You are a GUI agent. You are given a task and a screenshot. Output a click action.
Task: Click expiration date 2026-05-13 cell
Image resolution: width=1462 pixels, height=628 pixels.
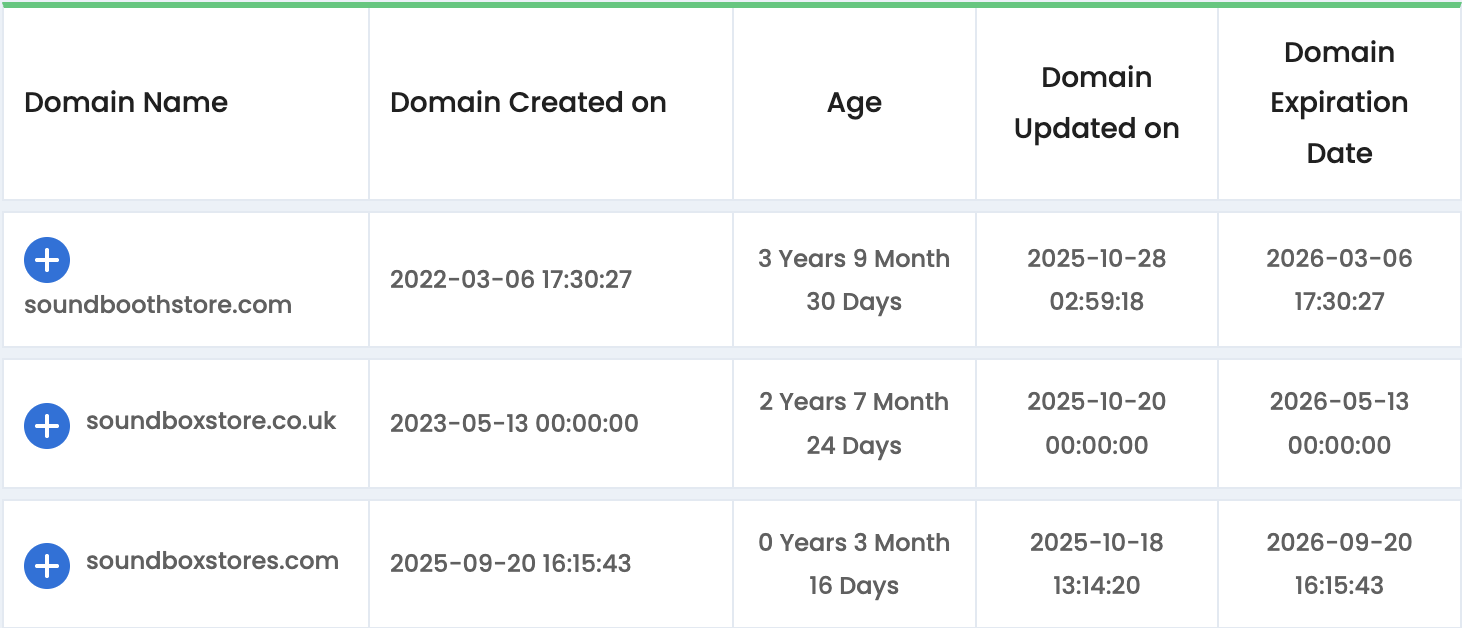[1339, 423]
